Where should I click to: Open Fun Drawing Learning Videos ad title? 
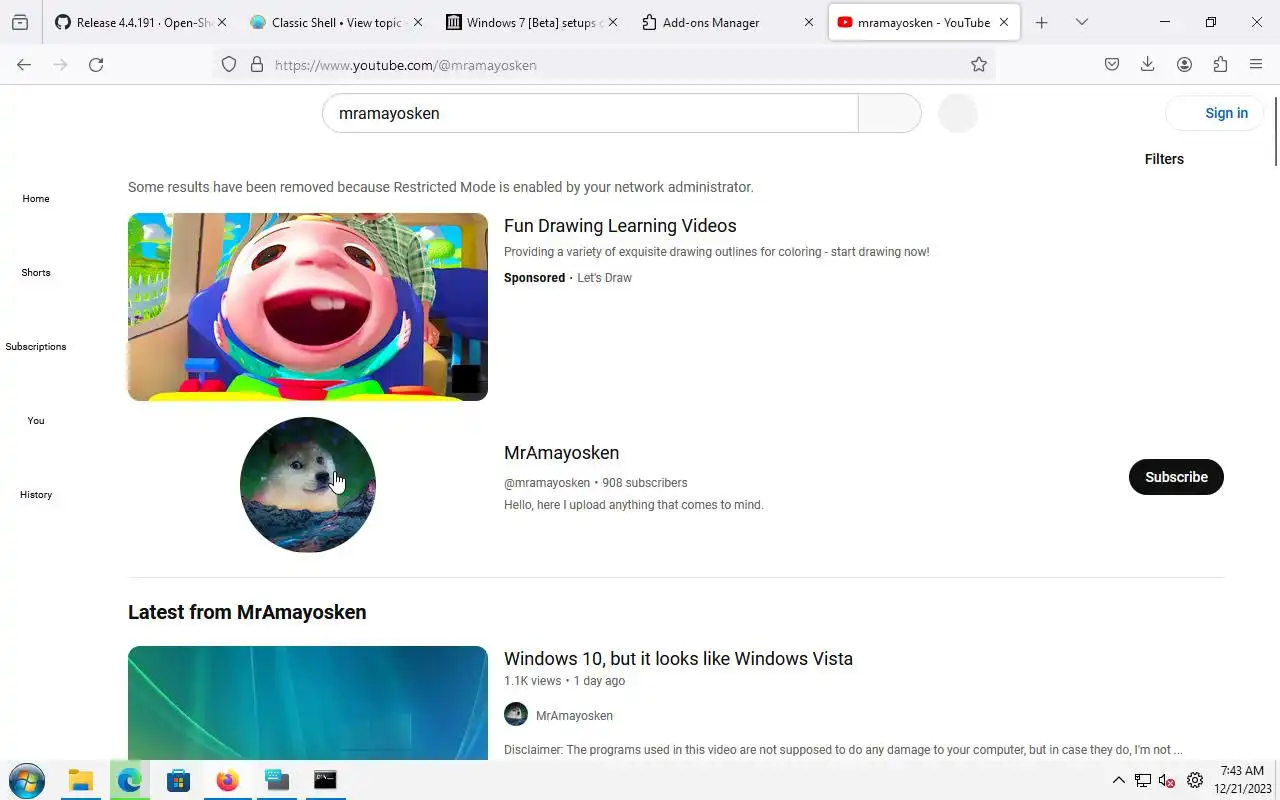click(620, 226)
